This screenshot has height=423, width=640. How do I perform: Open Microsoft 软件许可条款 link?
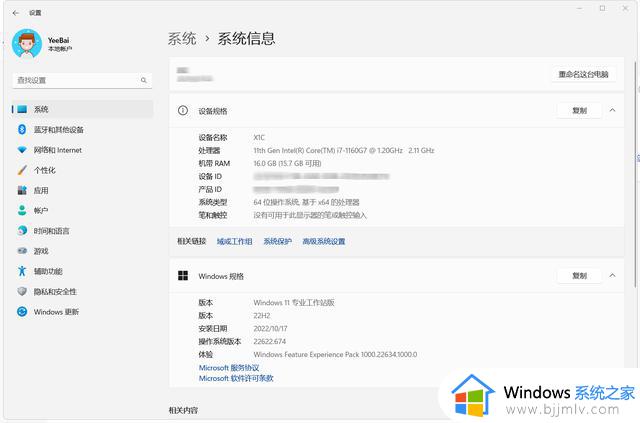pyautogui.click(x=236, y=378)
